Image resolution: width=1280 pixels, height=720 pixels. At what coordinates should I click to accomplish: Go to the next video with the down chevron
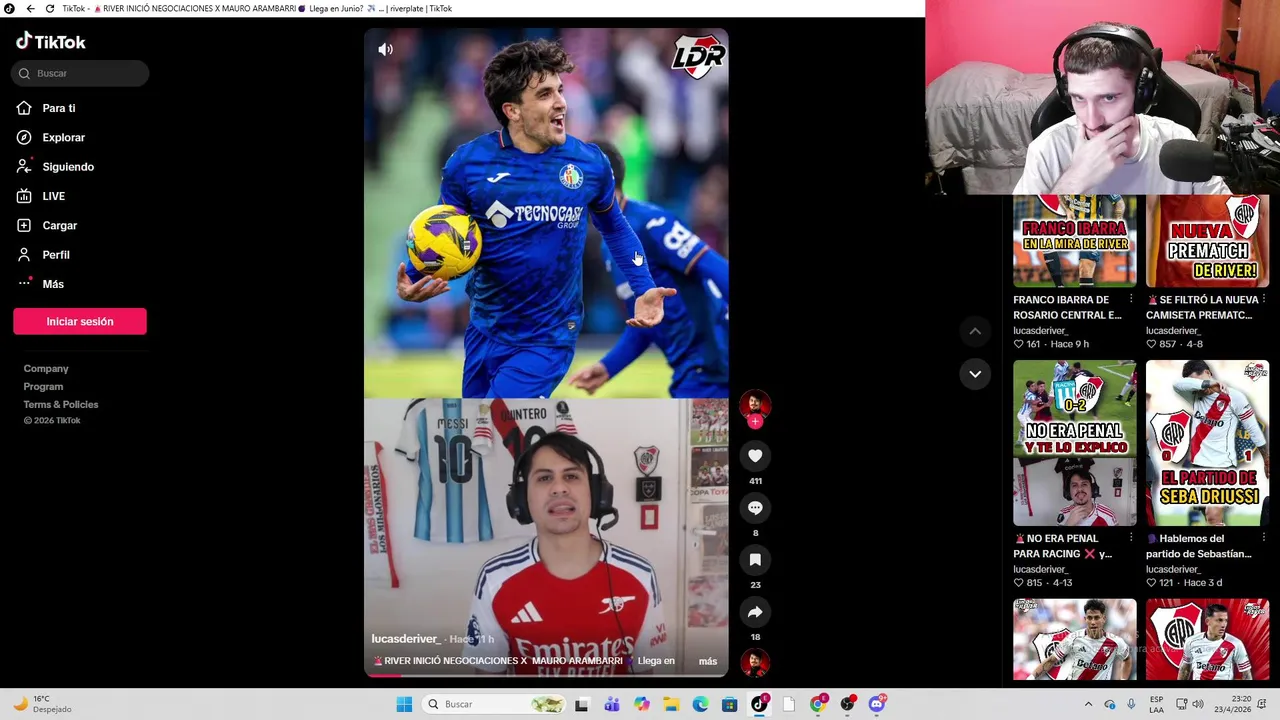click(x=975, y=374)
